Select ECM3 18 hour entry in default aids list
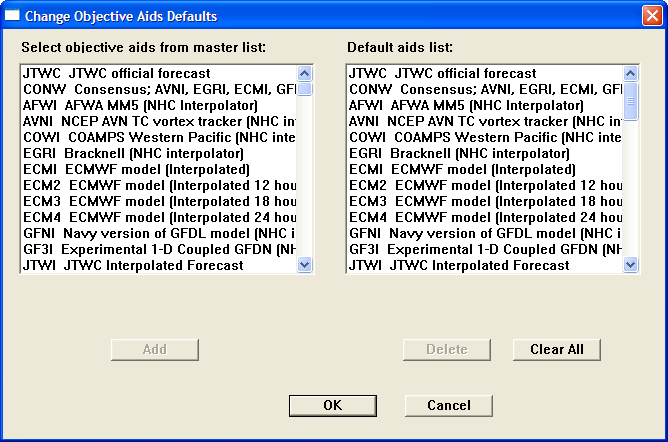The width and height of the screenshot is (668, 442). coord(485,201)
